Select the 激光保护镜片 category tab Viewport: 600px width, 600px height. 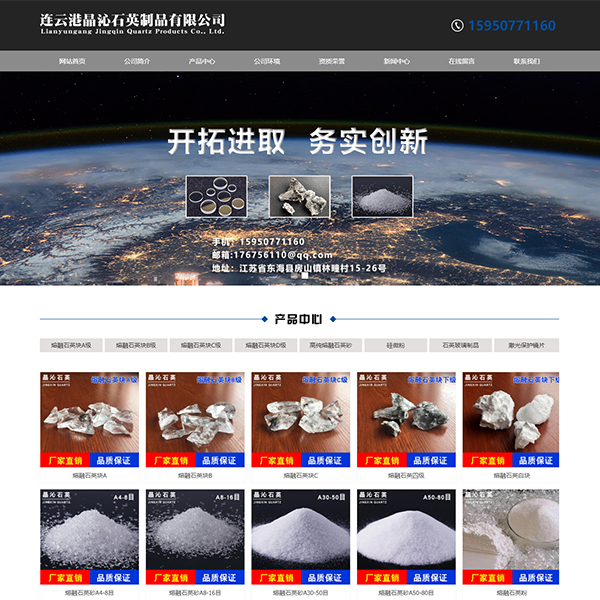pos(526,345)
